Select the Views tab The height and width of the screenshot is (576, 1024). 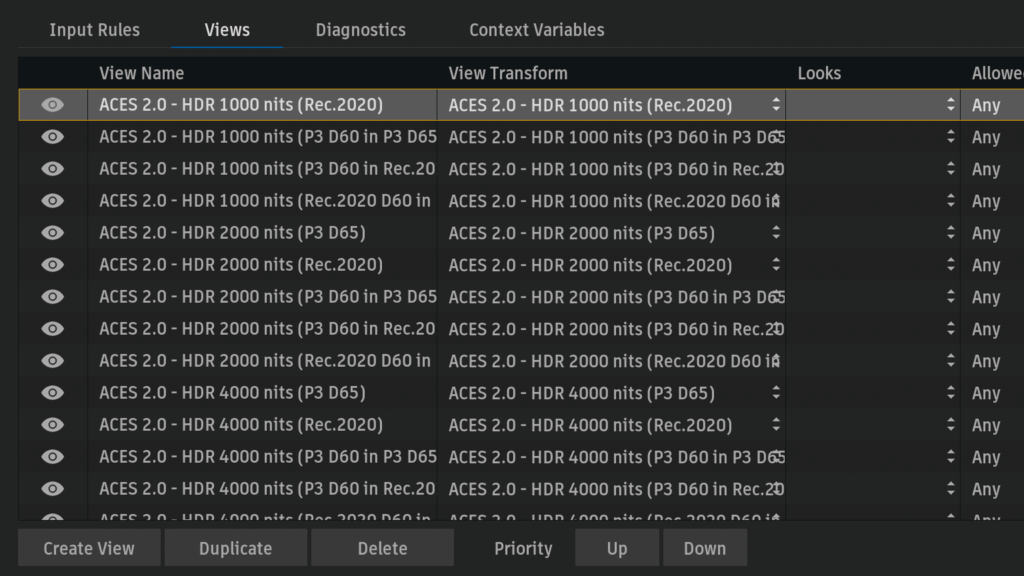coord(227,30)
